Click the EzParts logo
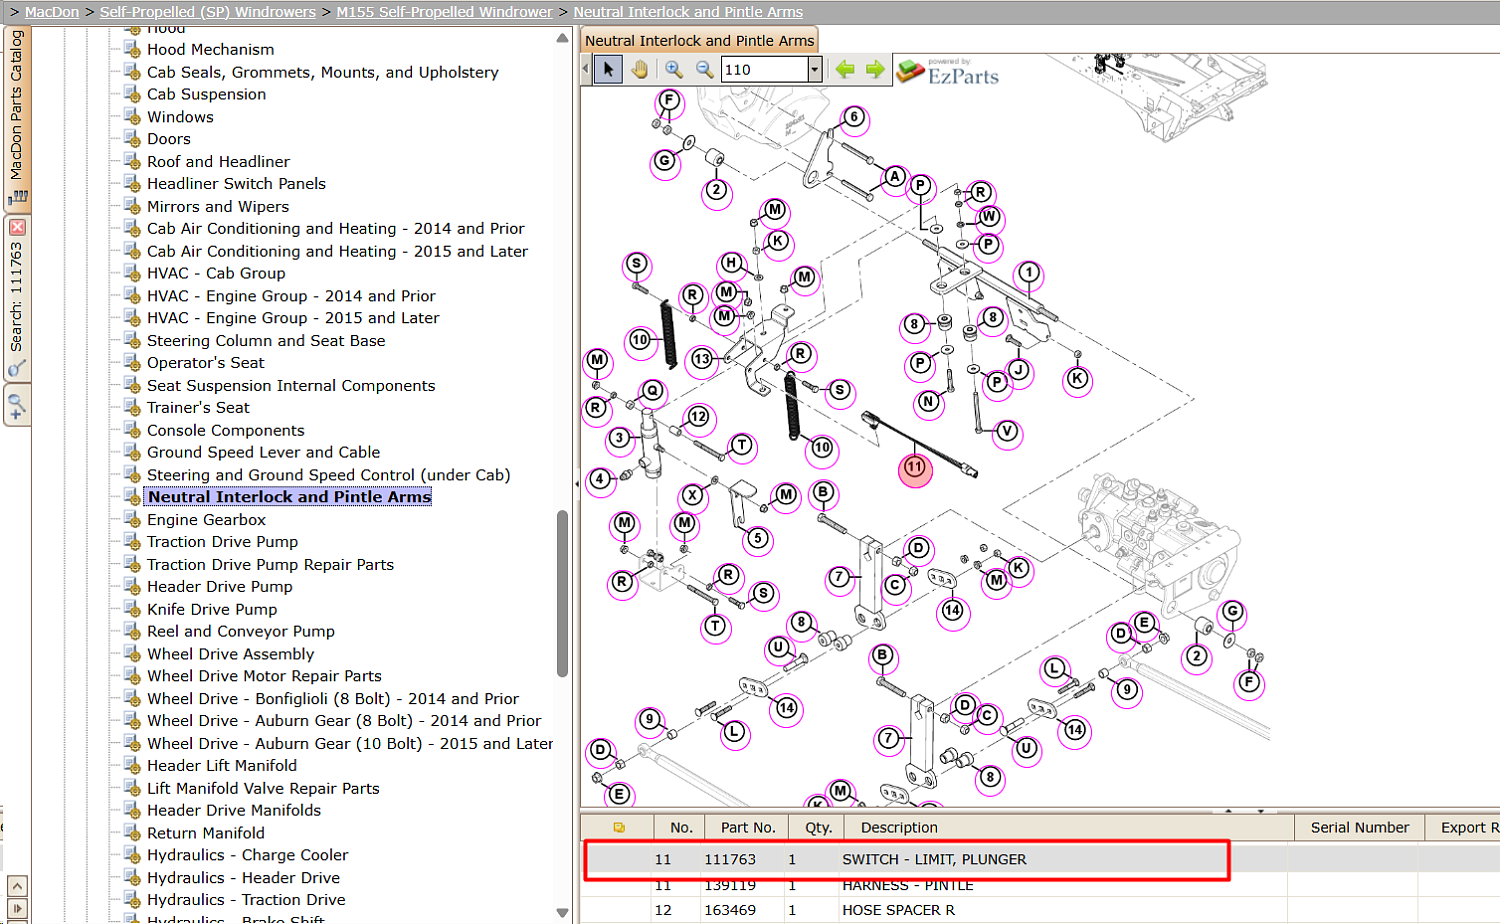 pos(948,71)
